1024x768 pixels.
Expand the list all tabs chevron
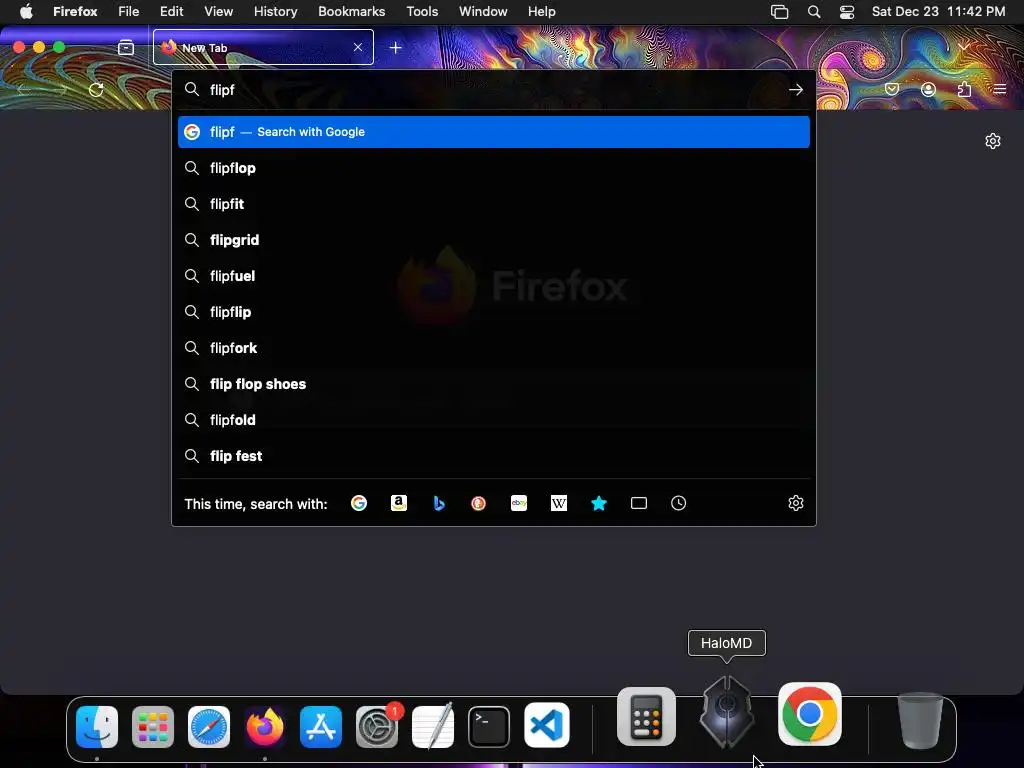pos(964,47)
